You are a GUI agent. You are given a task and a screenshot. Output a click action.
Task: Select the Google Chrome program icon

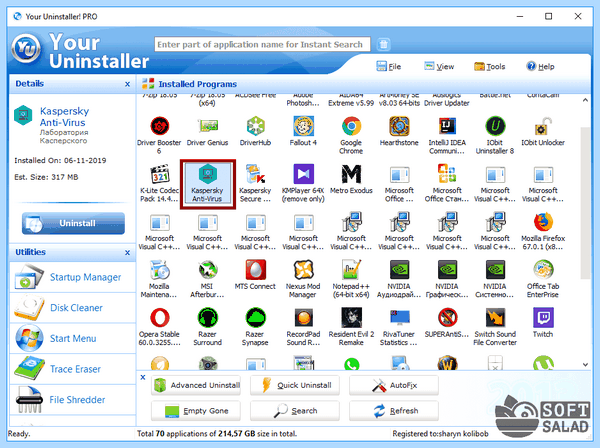(351, 126)
